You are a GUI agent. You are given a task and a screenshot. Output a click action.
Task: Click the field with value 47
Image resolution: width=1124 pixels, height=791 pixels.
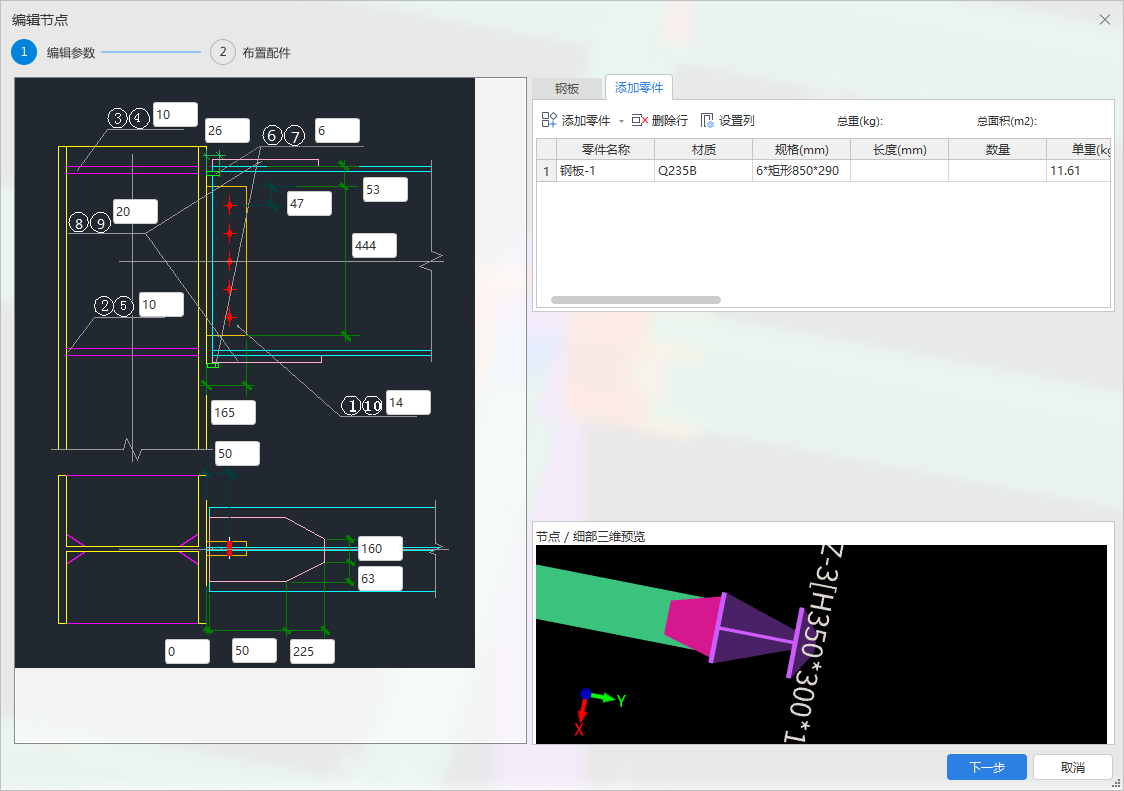(309, 204)
